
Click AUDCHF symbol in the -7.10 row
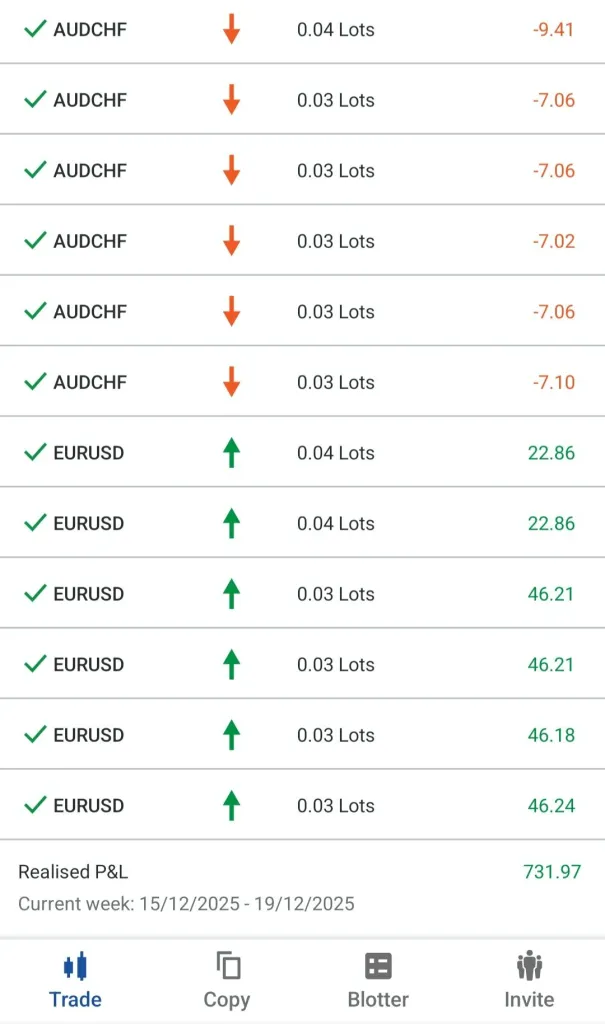tap(90, 382)
